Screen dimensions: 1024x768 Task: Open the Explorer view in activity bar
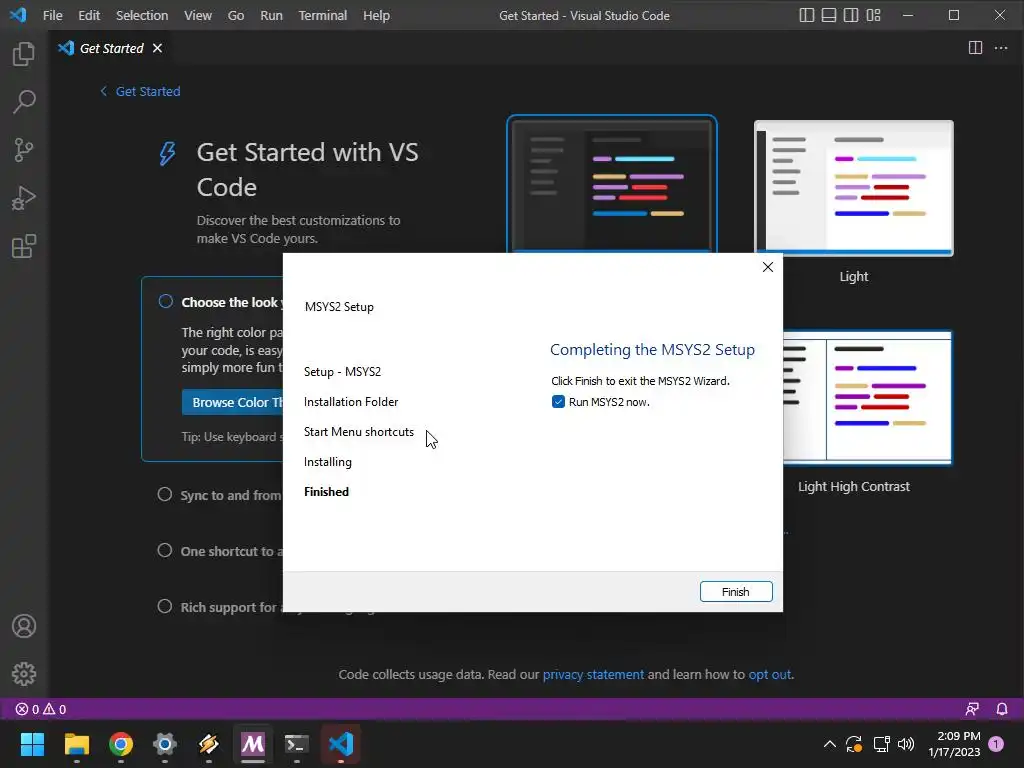(x=24, y=54)
